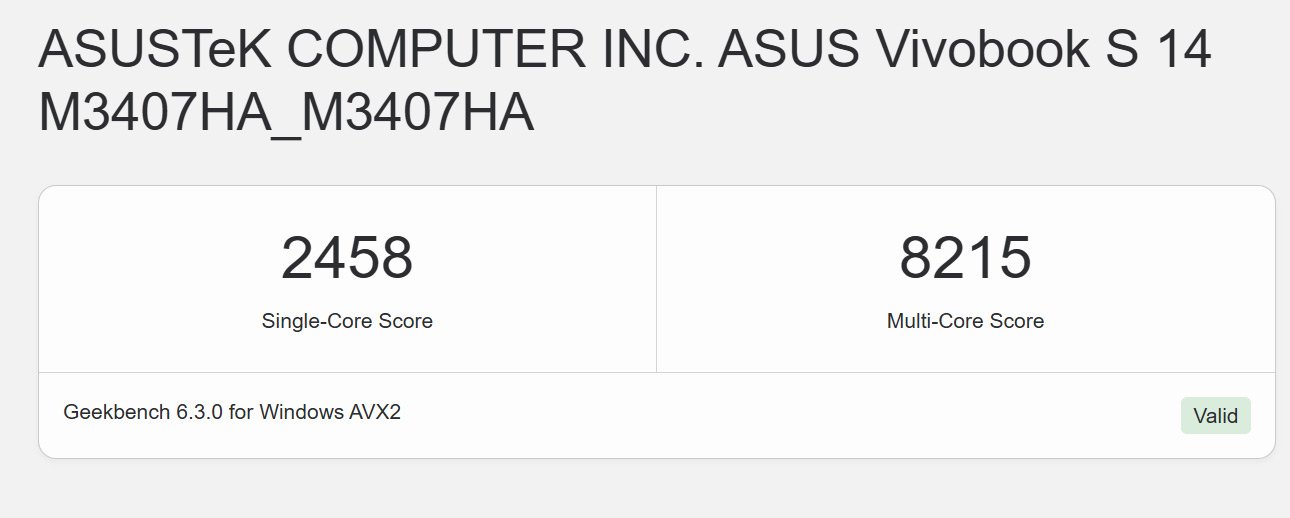
Task: Click the vertical divider between the two scores
Action: (656, 279)
